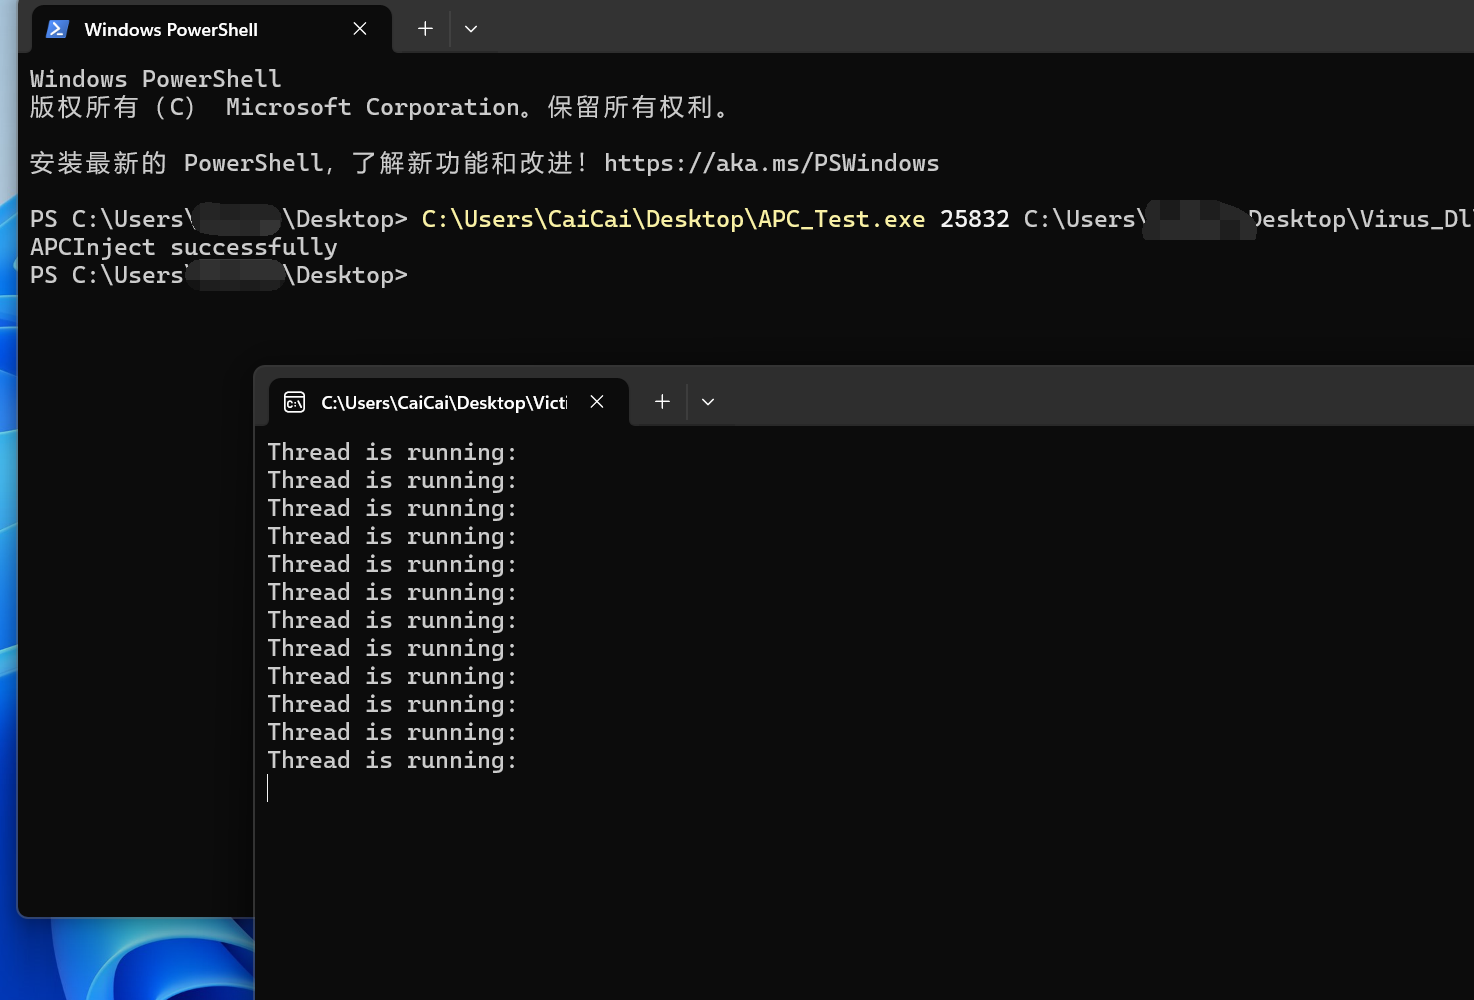Click the last "Thread is running:" line
1474x1000 pixels.
point(392,760)
